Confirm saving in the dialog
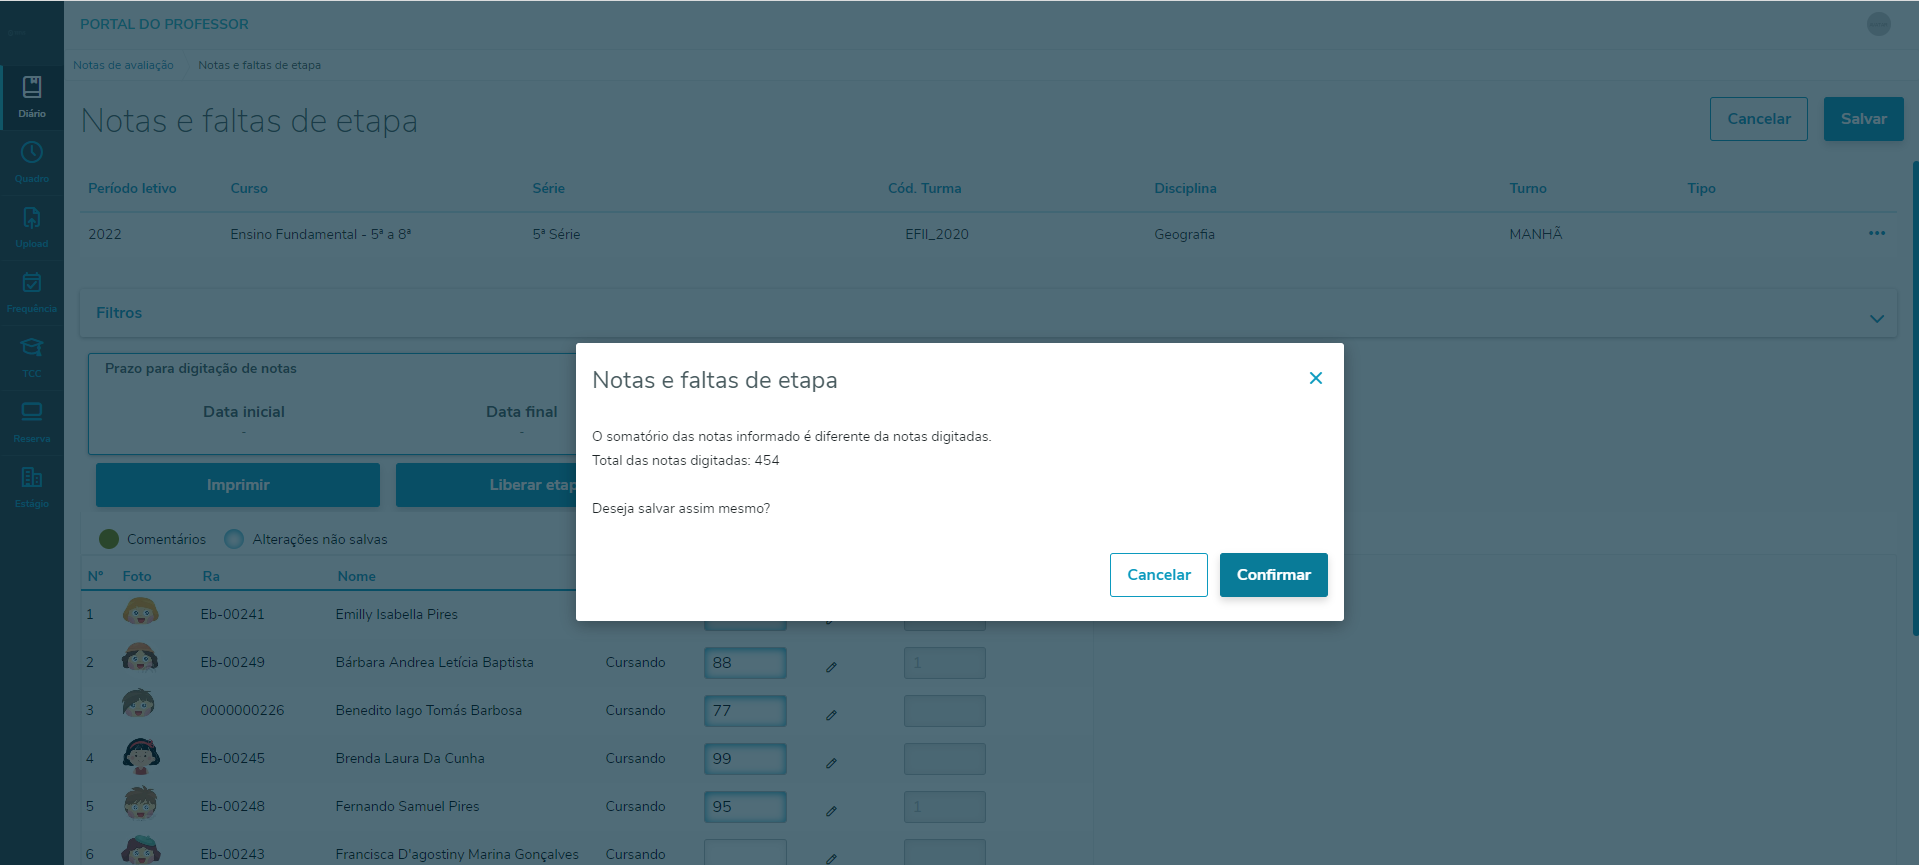The image size is (1919, 865). click(1274, 575)
